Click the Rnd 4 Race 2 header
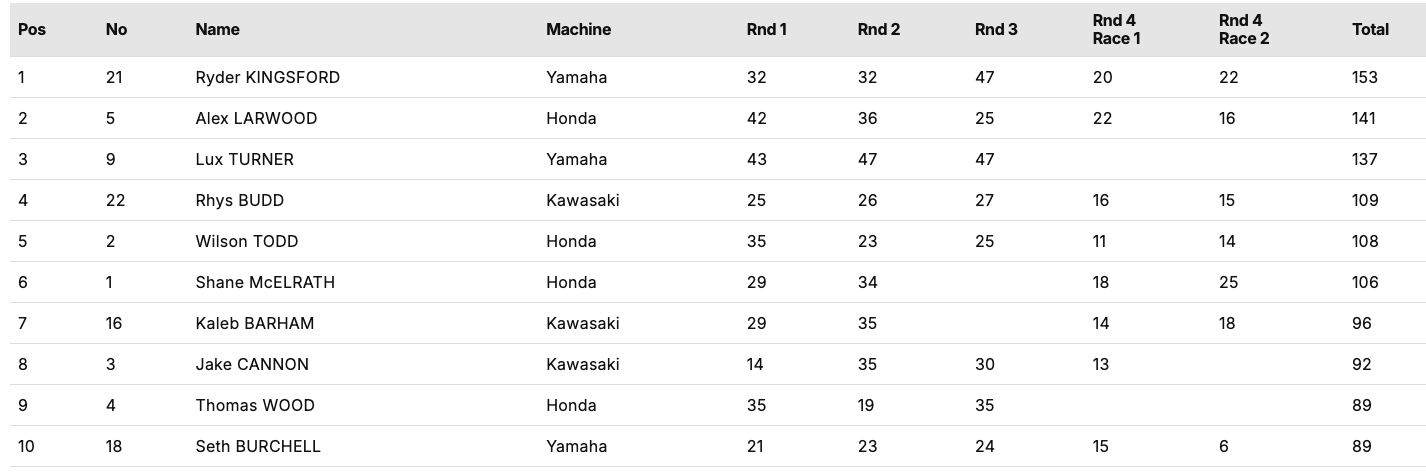Viewport: 1426px width, 472px height. tap(1244, 30)
